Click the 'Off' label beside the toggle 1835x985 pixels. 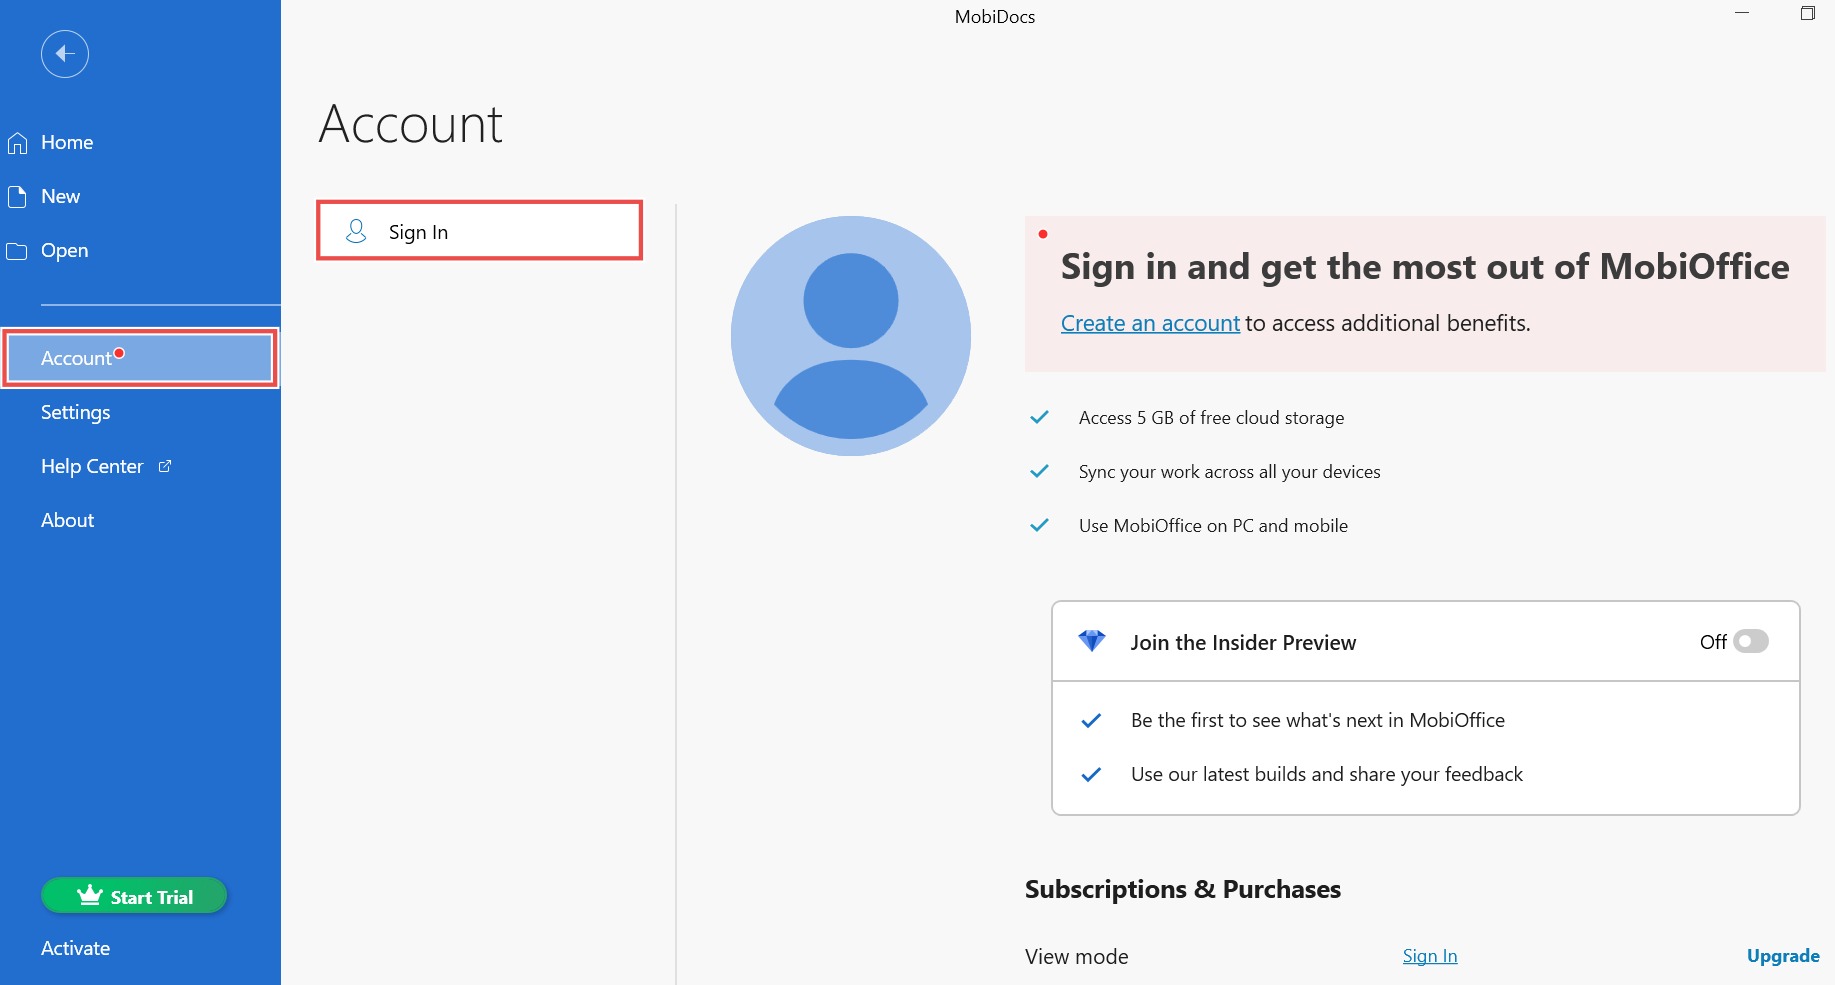(1713, 642)
